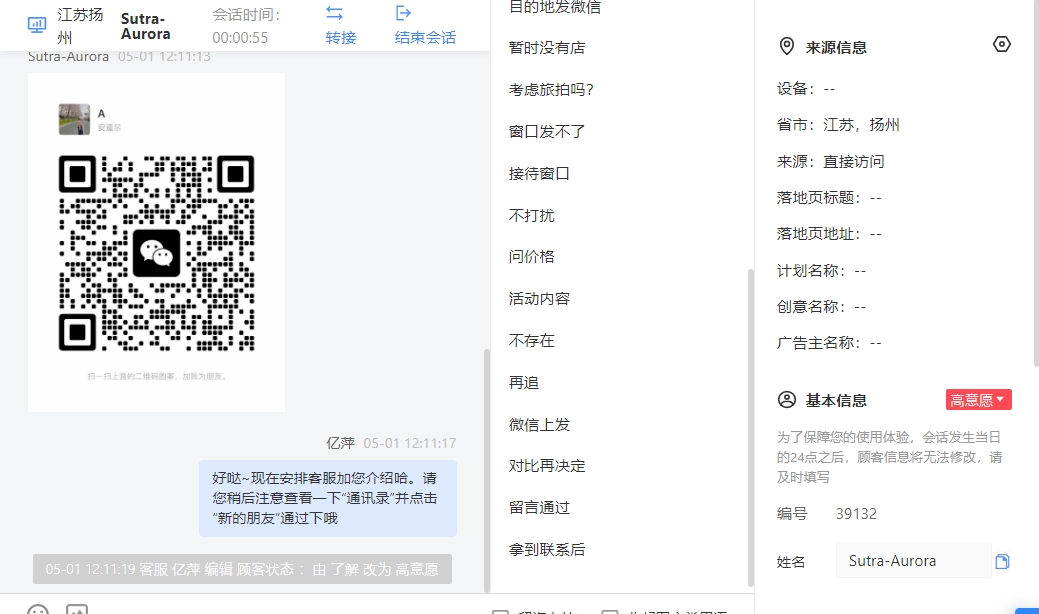Select quick reply 问价格
The height and width of the screenshot is (614, 1039).
[531, 256]
